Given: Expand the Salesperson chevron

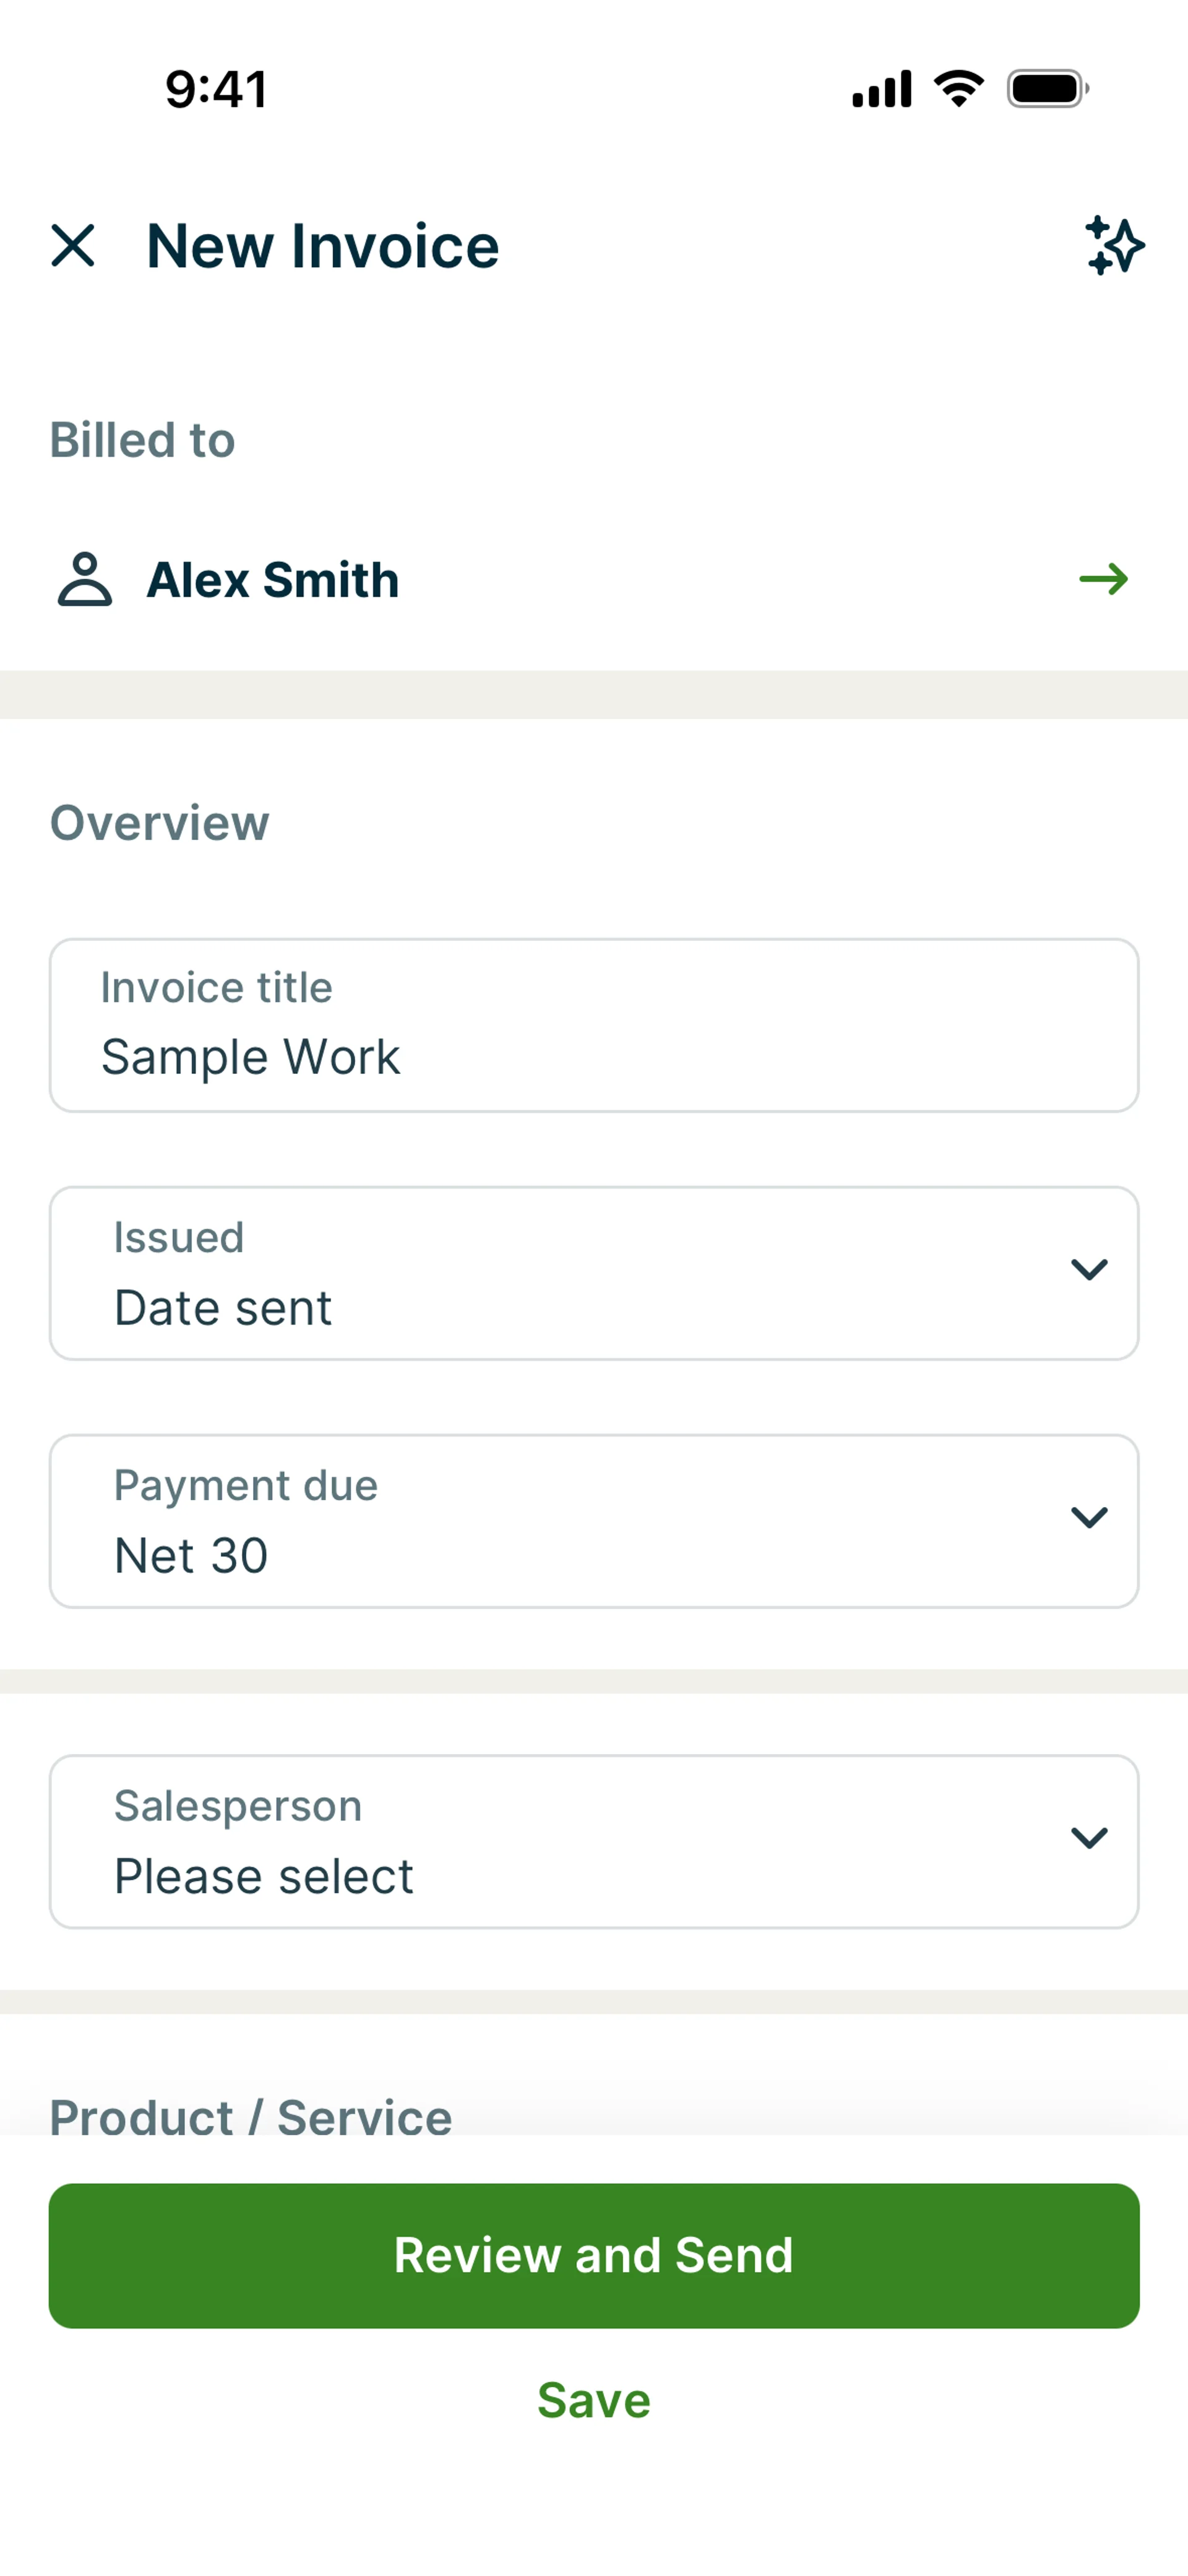Looking at the screenshot, I should click(x=1088, y=1838).
